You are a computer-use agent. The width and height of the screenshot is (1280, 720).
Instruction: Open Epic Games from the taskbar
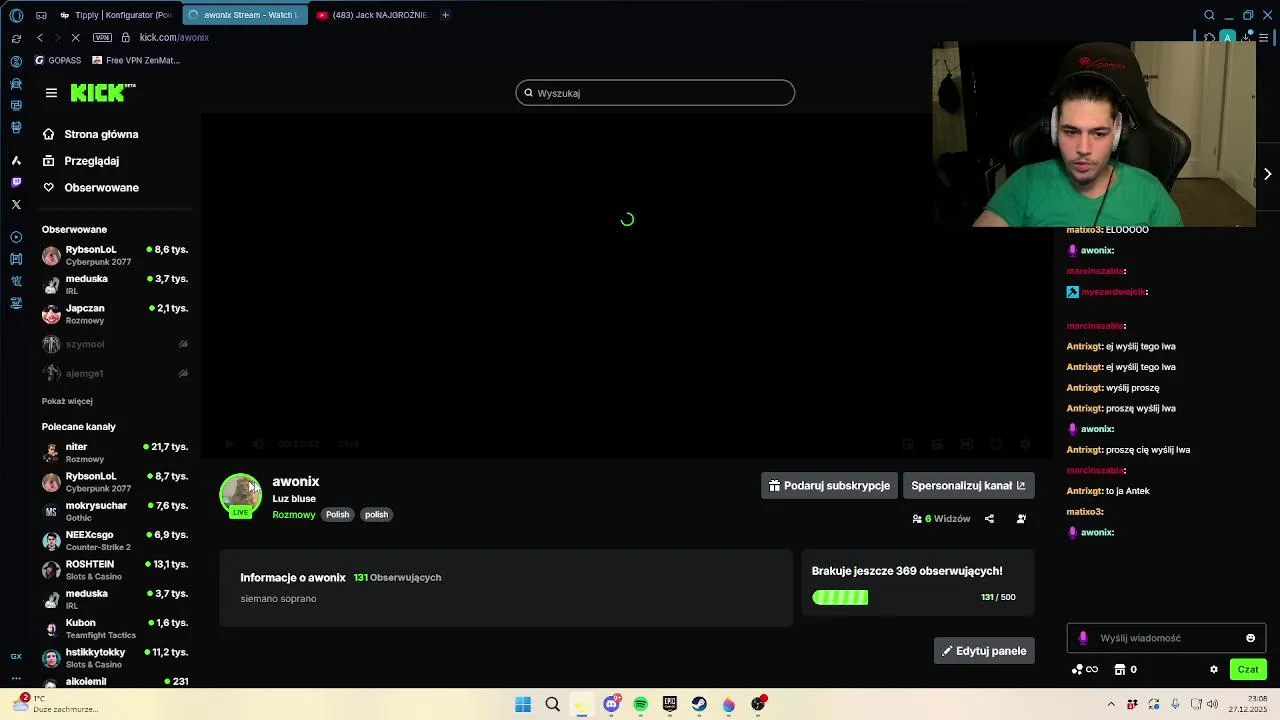tap(670, 704)
